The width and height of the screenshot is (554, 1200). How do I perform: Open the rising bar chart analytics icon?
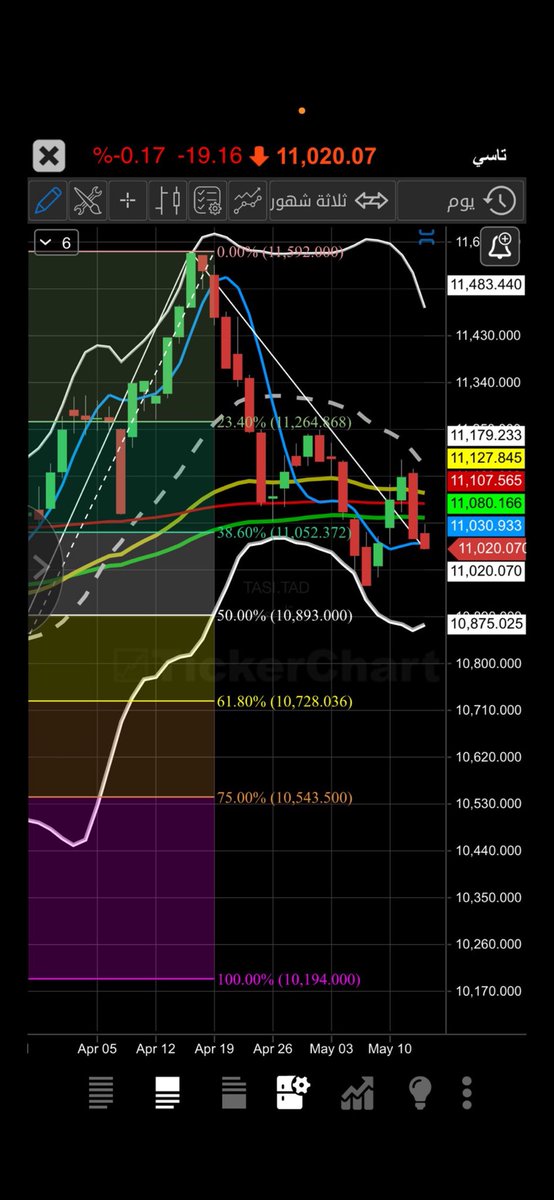357,1092
